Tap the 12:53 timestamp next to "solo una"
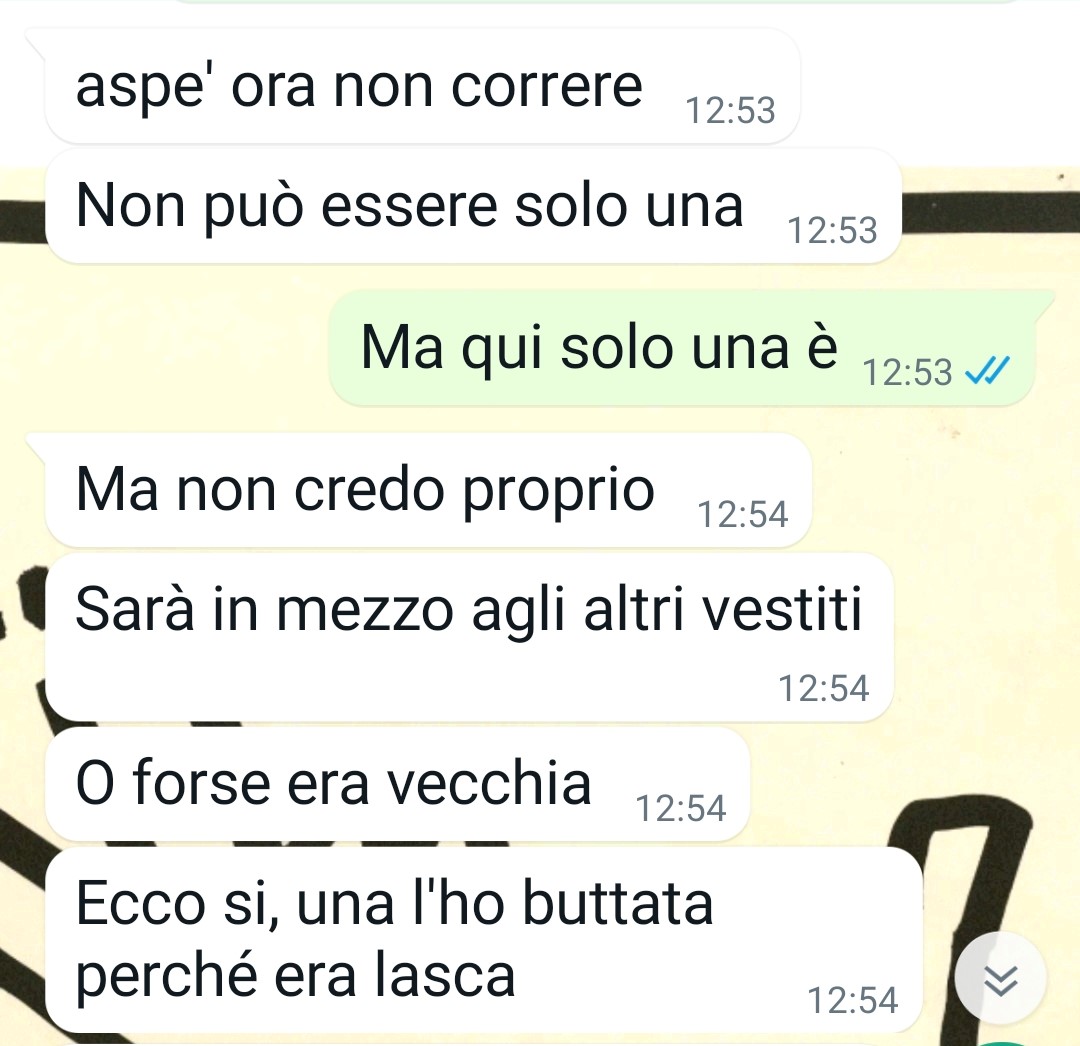Image resolution: width=1080 pixels, height=1046 pixels. coord(832,230)
